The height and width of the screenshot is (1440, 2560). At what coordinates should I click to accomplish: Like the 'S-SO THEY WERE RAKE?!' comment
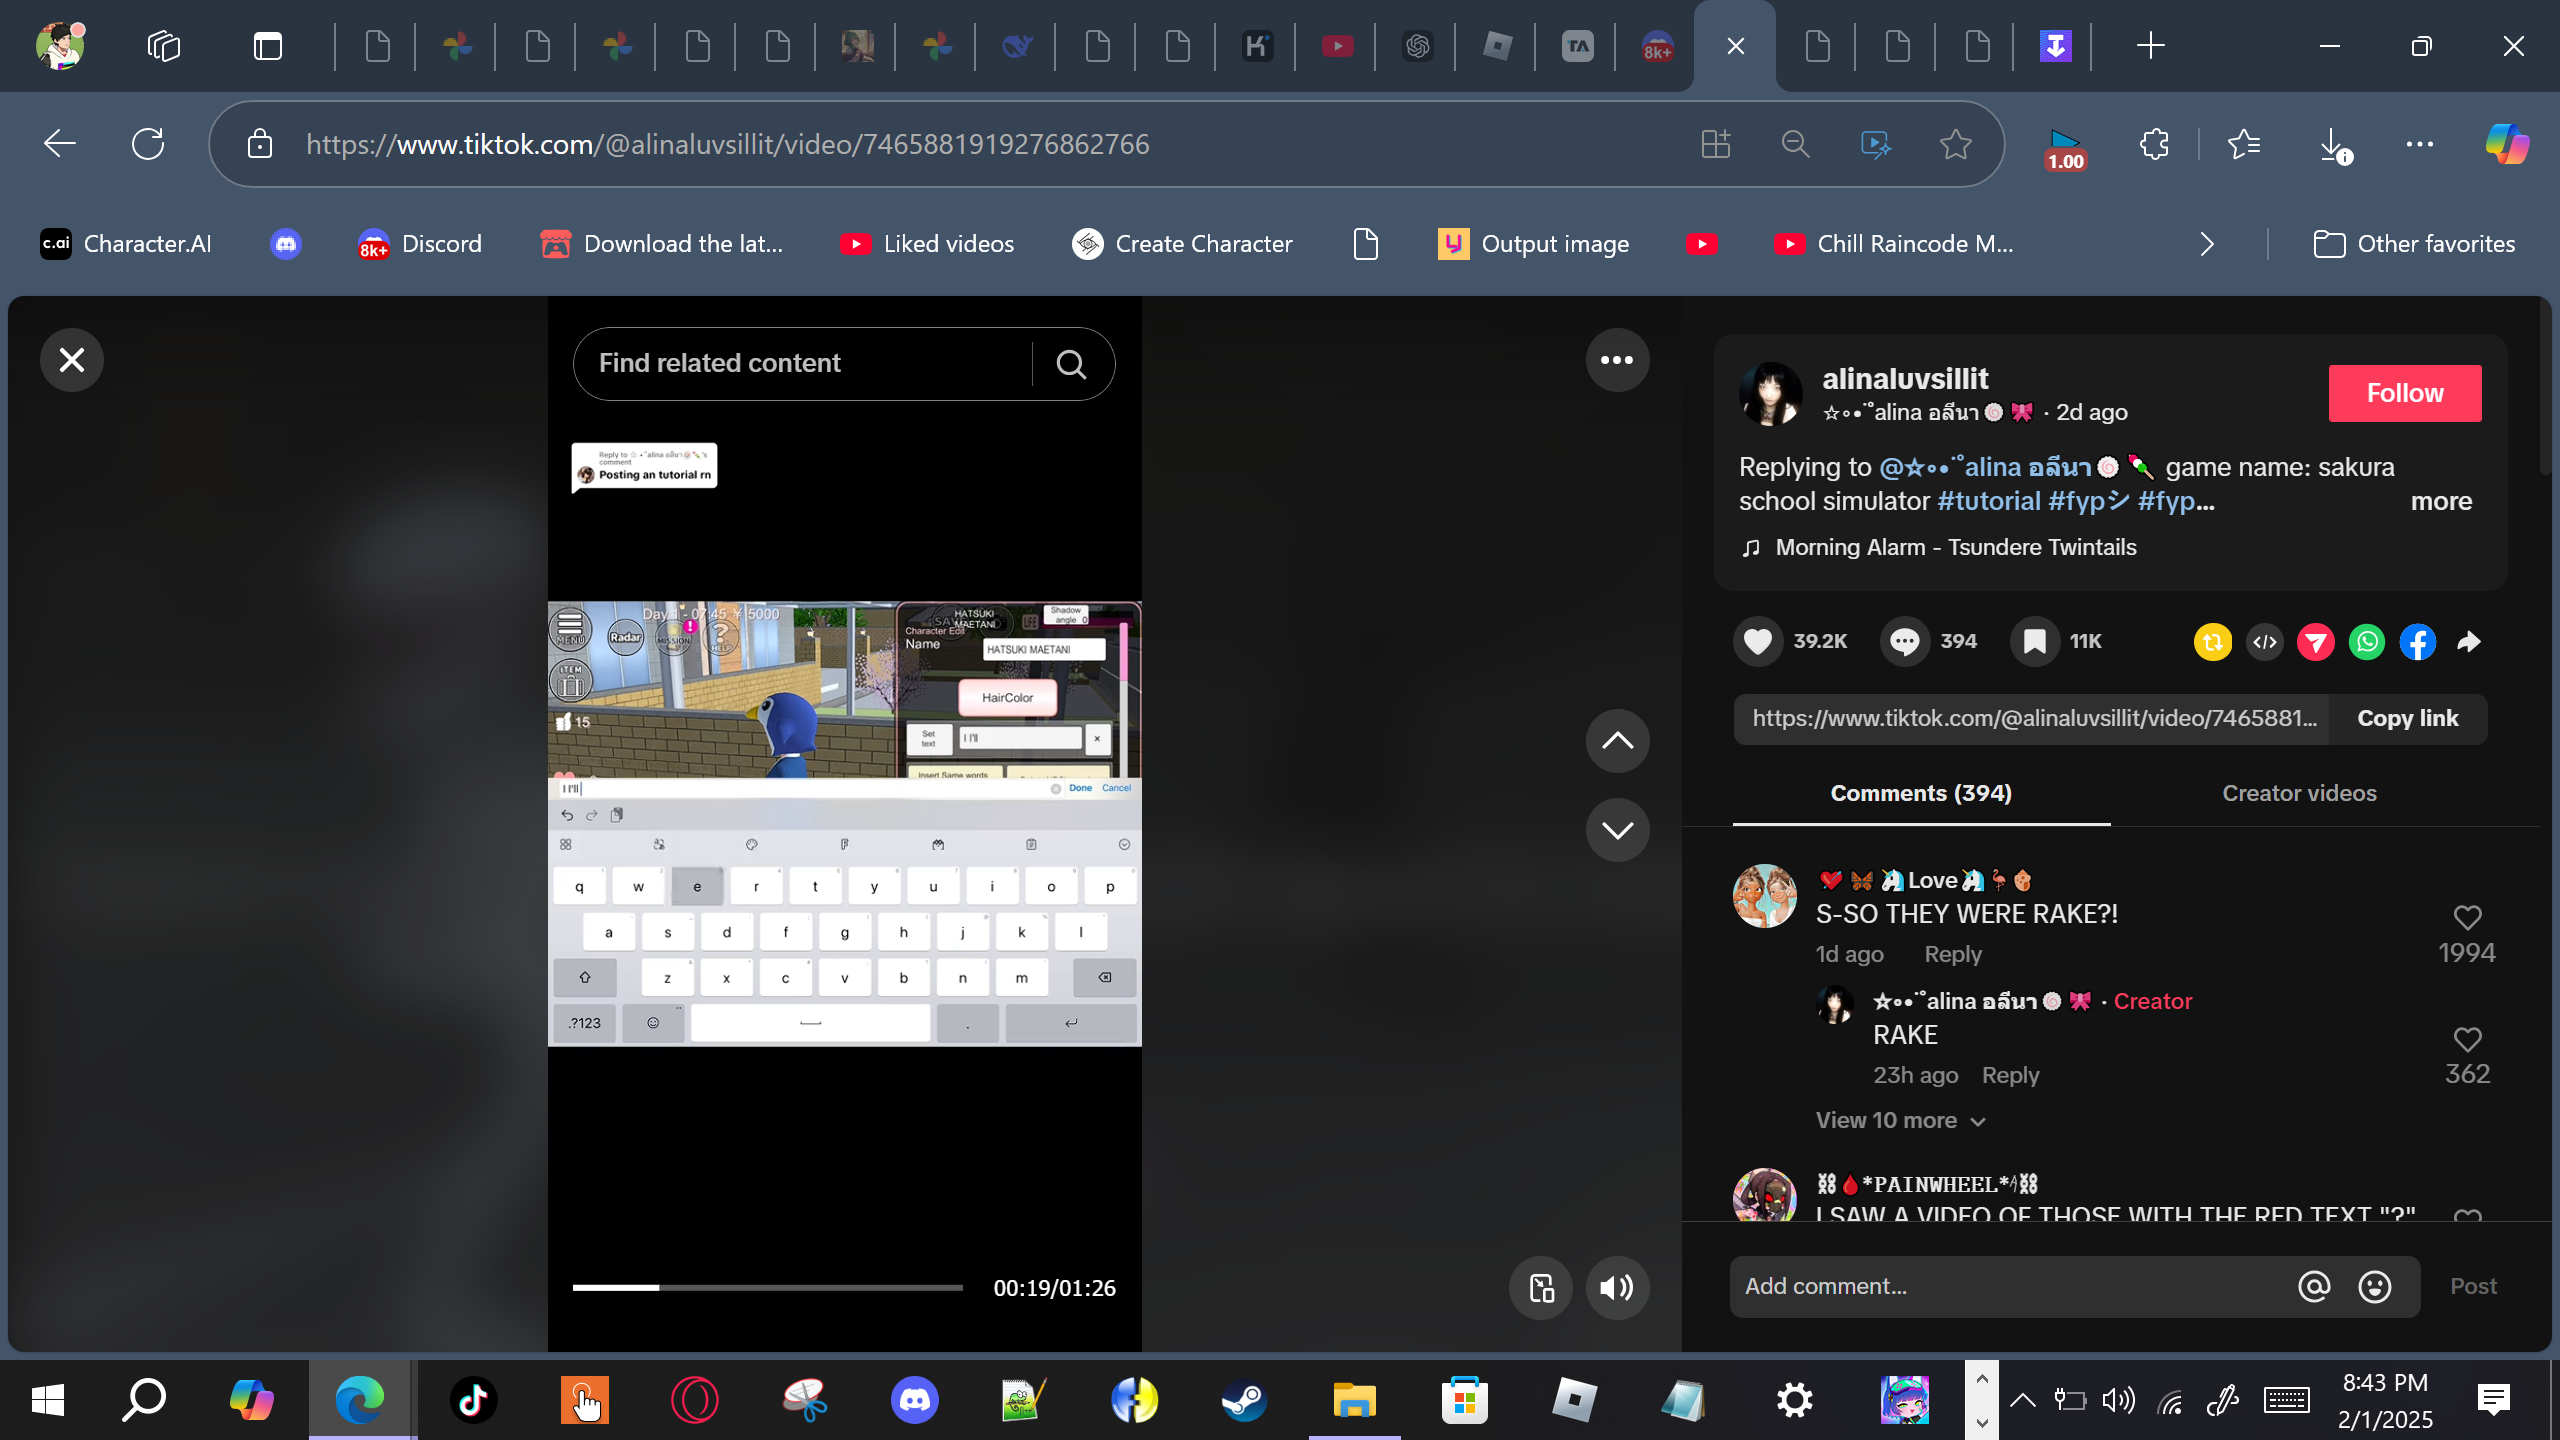2467,917
